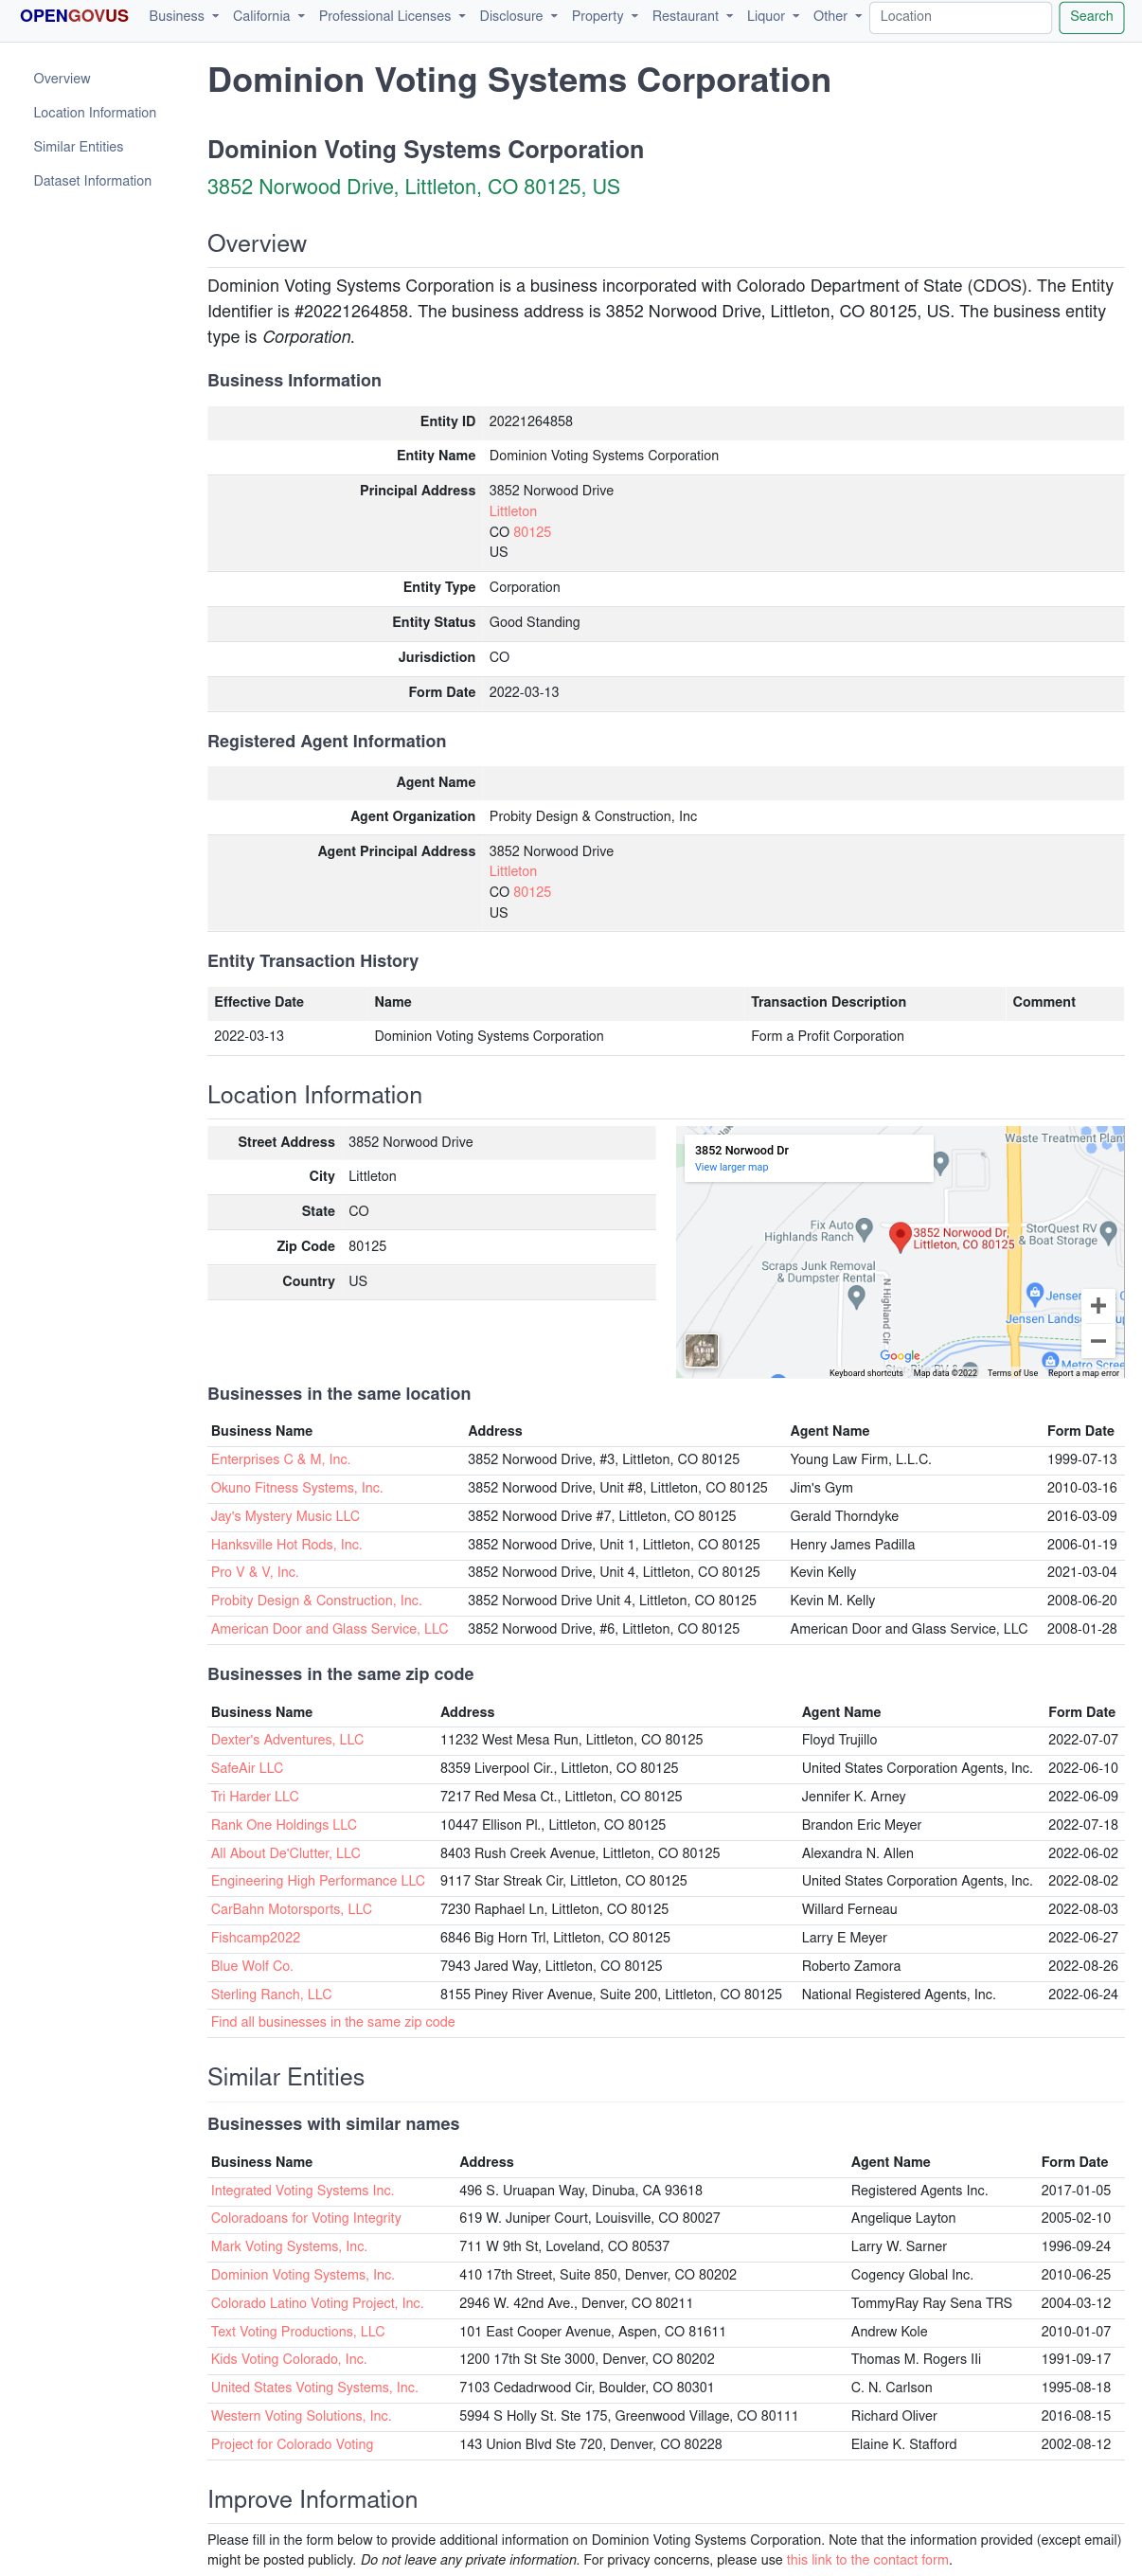
Task: Zoom in on the map
Action: [1097, 1305]
